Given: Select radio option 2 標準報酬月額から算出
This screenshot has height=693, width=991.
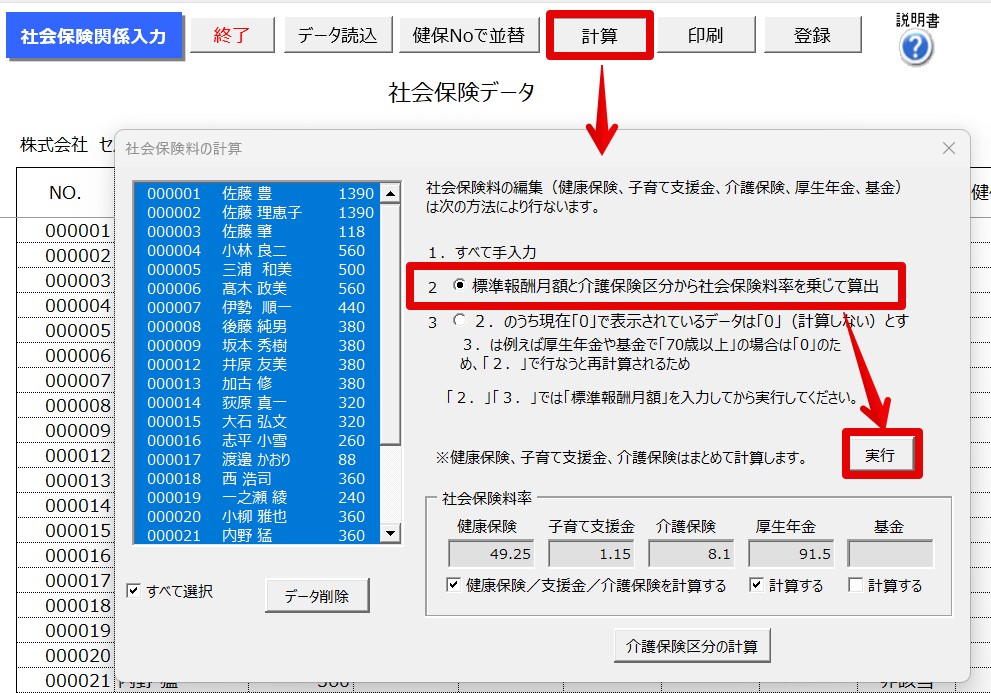Looking at the screenshot, I should 459,285.
